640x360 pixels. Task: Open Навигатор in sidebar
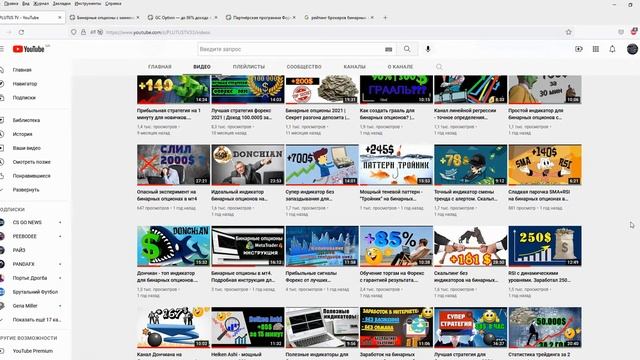click(24, 84)
